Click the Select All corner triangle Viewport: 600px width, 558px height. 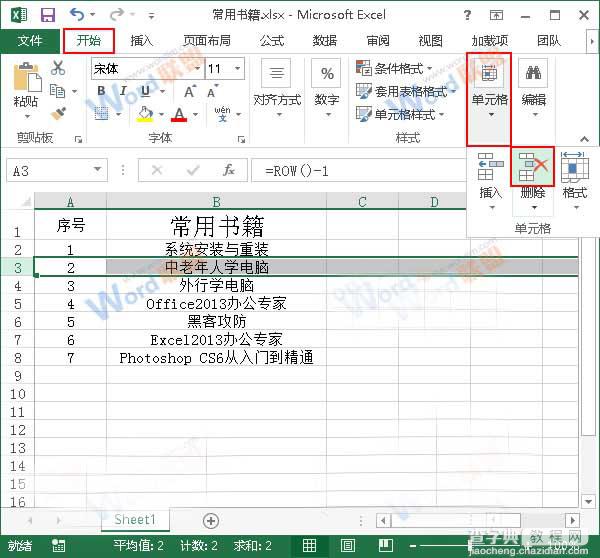click(26, 201)
